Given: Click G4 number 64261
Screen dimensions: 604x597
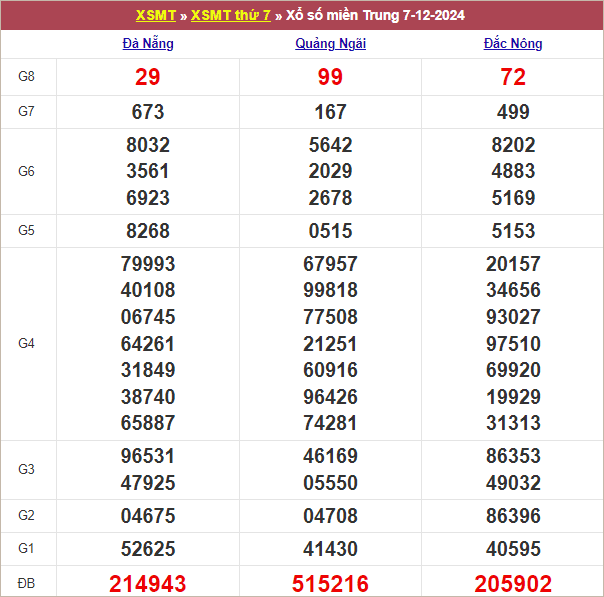Looking at the screenshot, I should pos(148,344).
